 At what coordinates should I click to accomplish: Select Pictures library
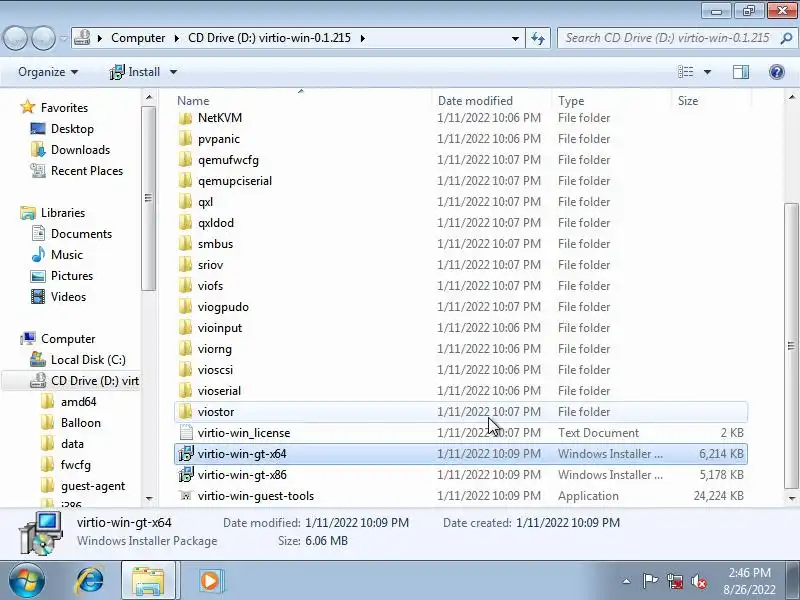[72, 276]
